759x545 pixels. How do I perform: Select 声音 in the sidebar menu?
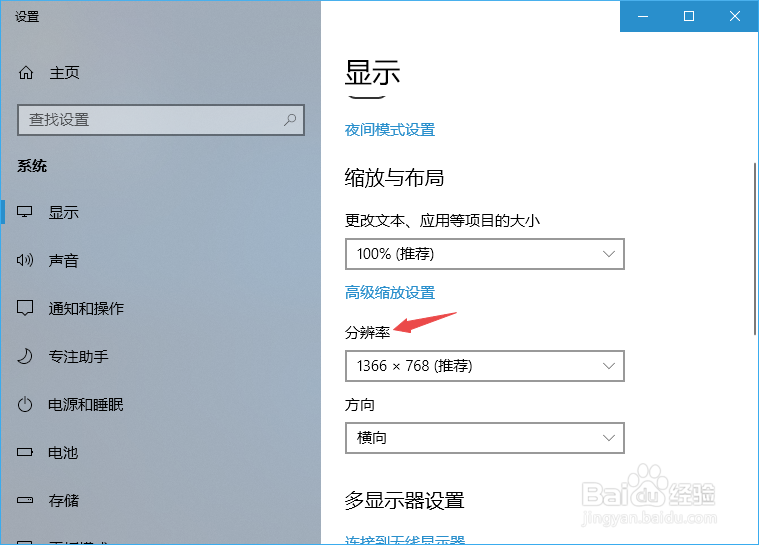coord(64,261)
